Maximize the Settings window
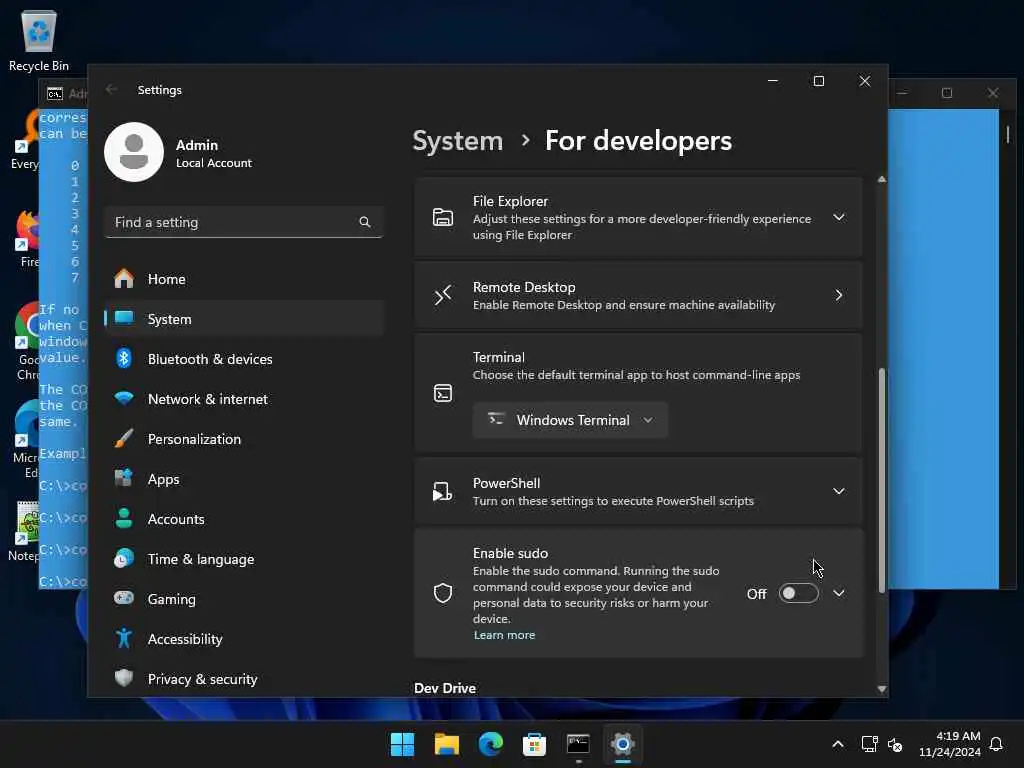Screen dimensions: 1024x768 [818, 81]
